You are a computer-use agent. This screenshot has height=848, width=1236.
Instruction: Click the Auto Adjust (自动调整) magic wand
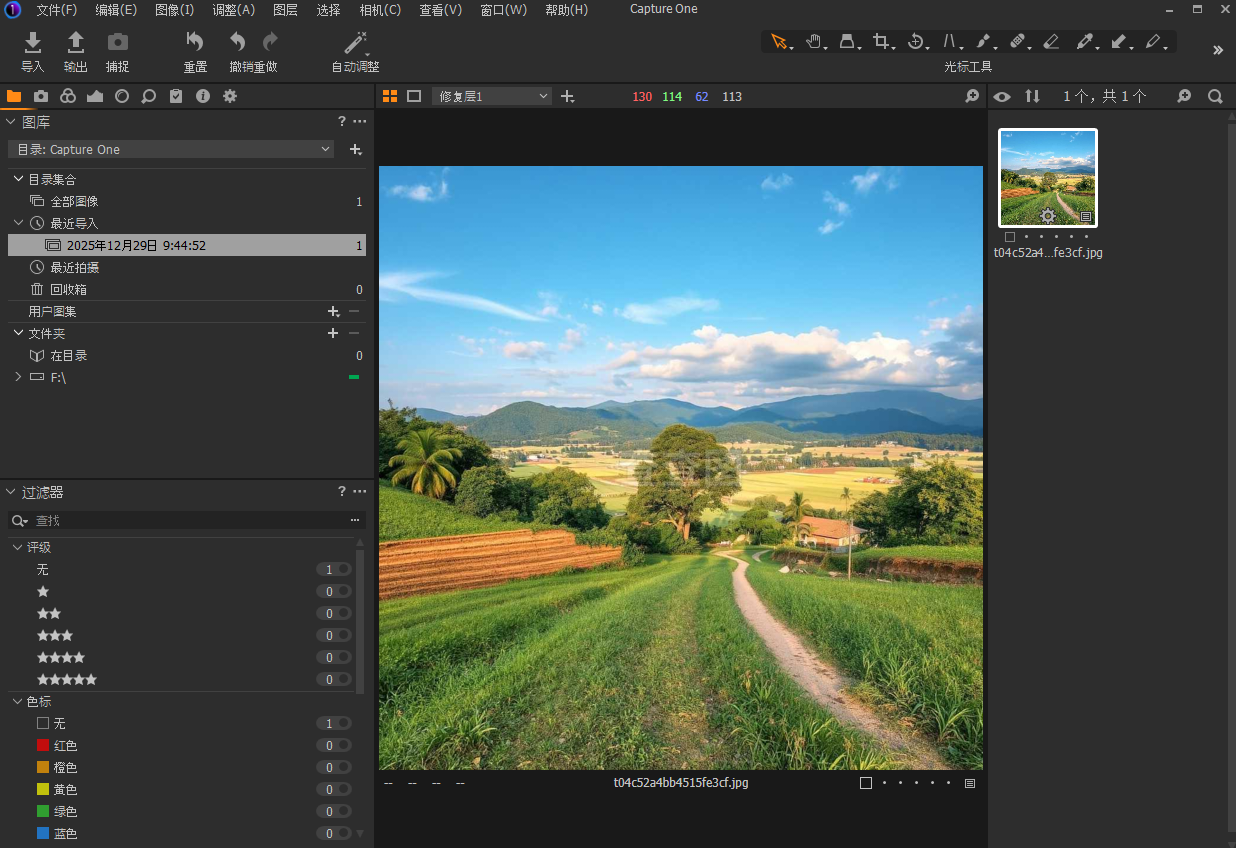[x=355, y=43]
